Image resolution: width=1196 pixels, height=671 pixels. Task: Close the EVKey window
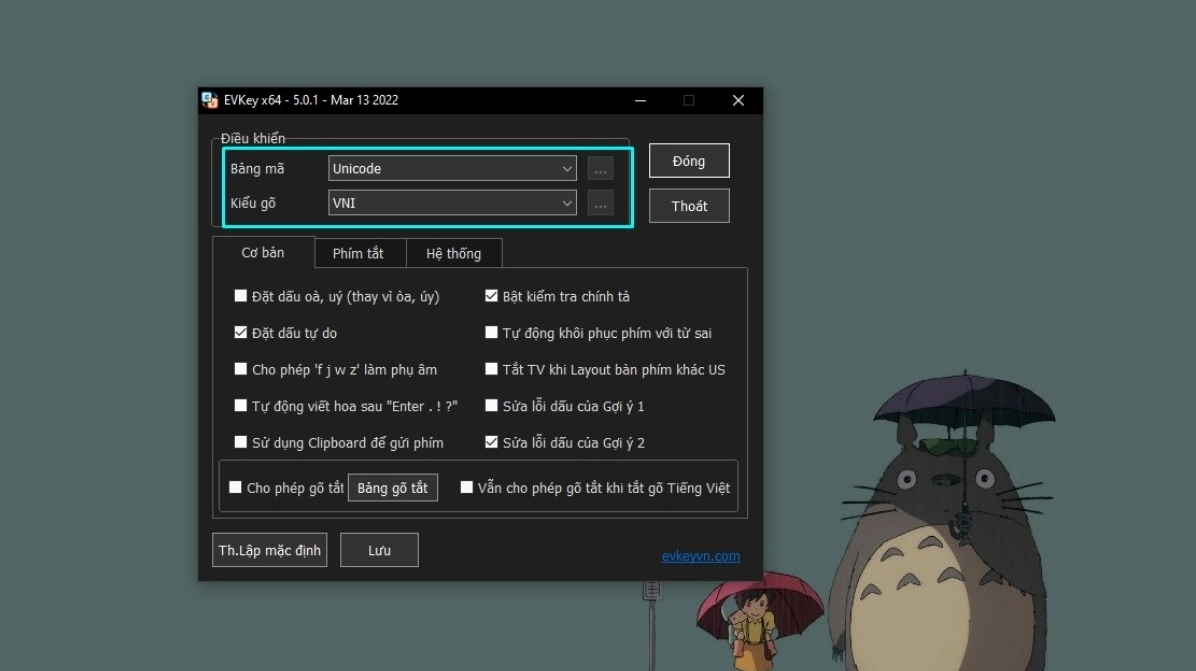[x=738, y=101]
